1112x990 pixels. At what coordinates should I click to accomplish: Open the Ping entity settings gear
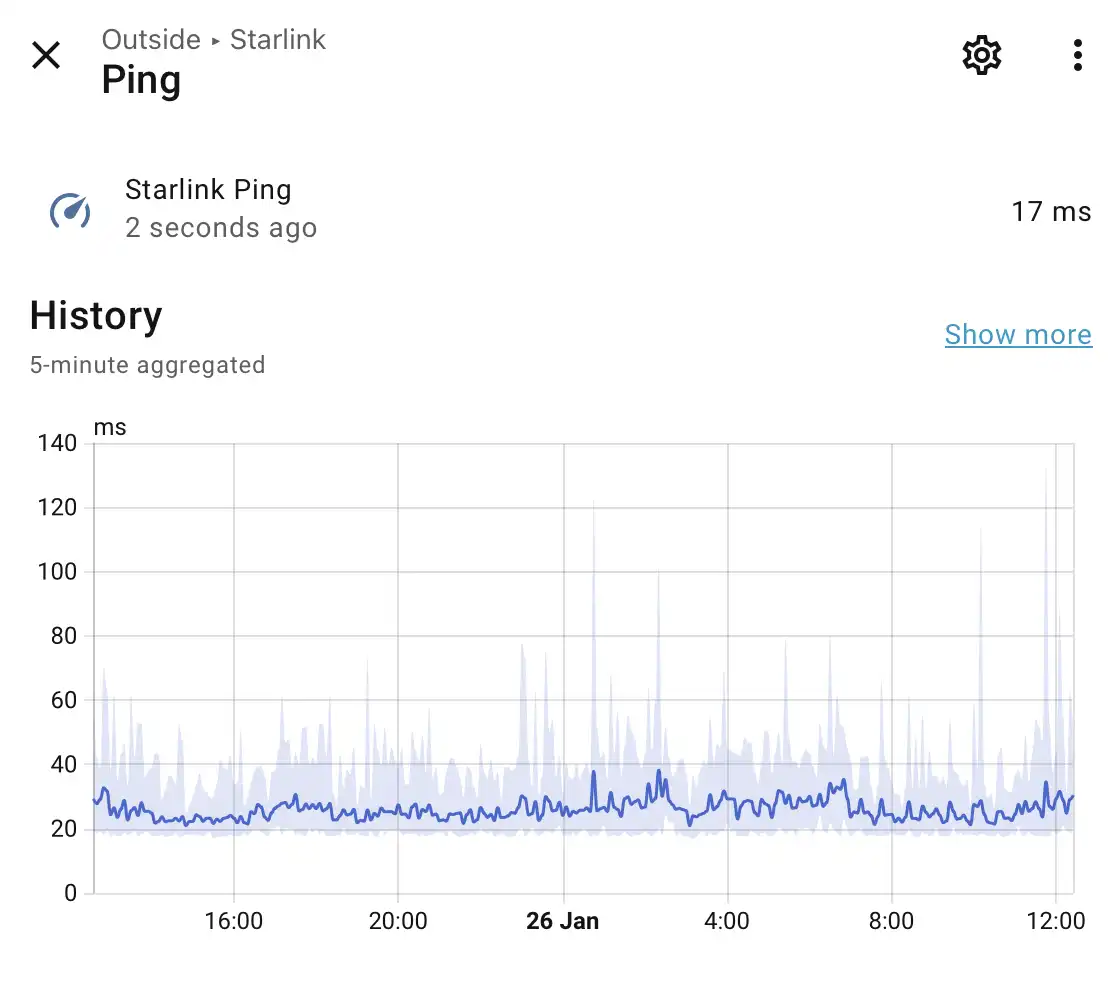(x=981, y=56)
